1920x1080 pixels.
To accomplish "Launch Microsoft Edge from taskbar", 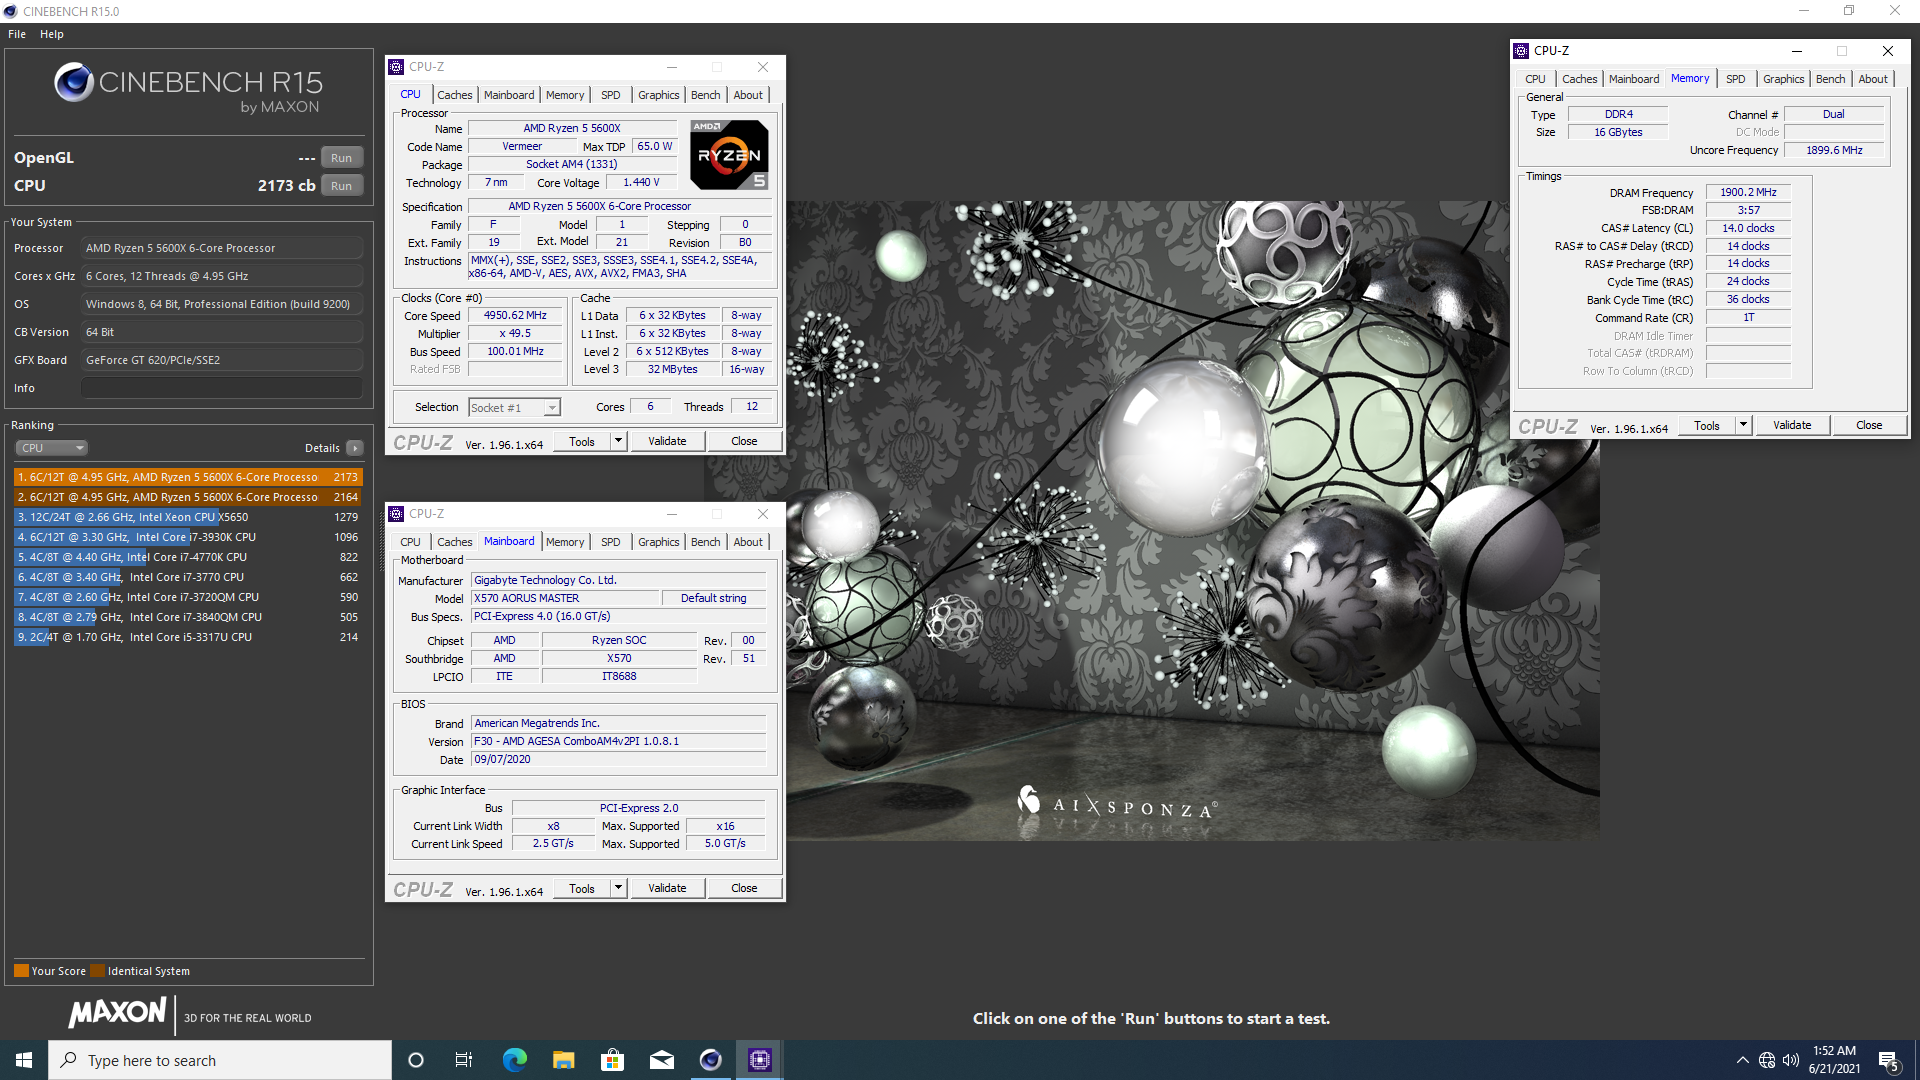I will (x=514, y=1060).
